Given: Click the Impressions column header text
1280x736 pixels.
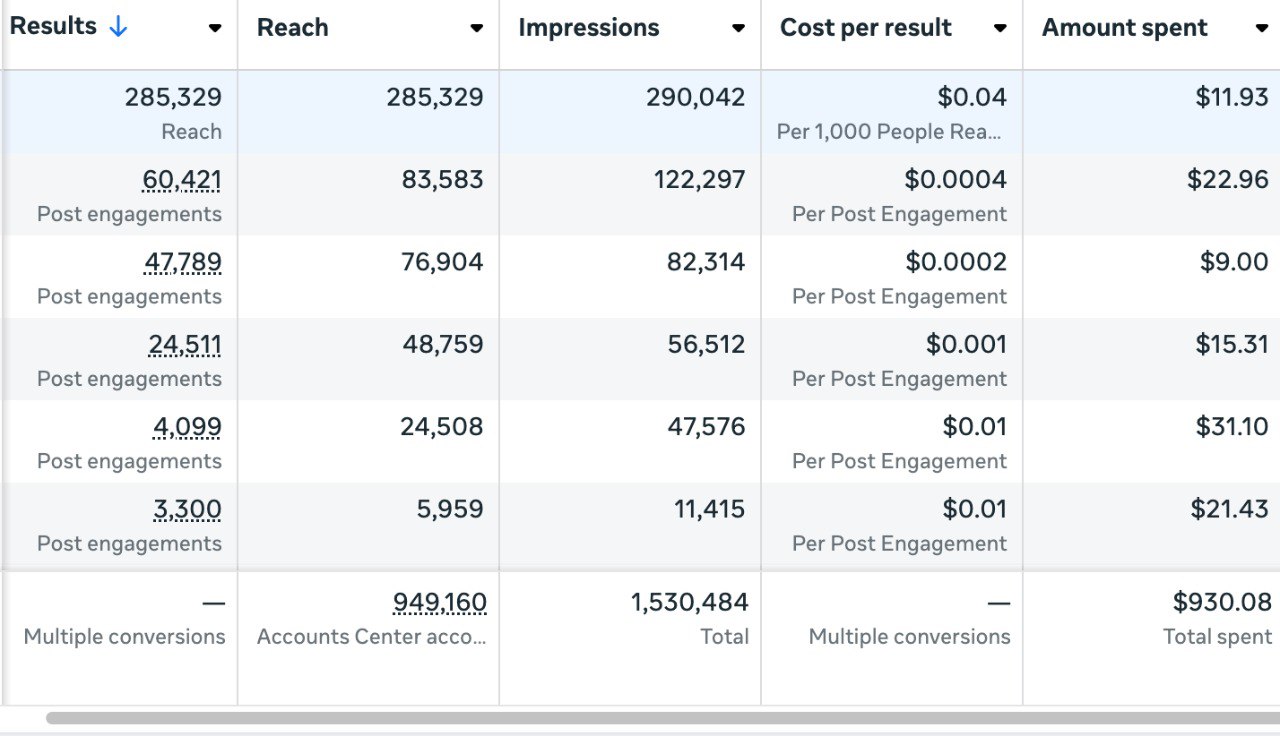Looking at the screenshot, I should click(x=588, y=28).
